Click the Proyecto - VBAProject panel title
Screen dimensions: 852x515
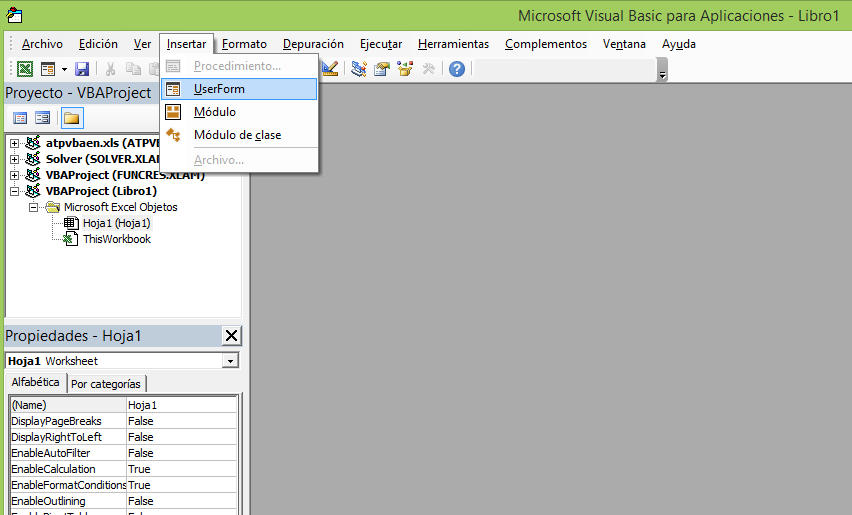pyautogui.click(x=78, y=93)
